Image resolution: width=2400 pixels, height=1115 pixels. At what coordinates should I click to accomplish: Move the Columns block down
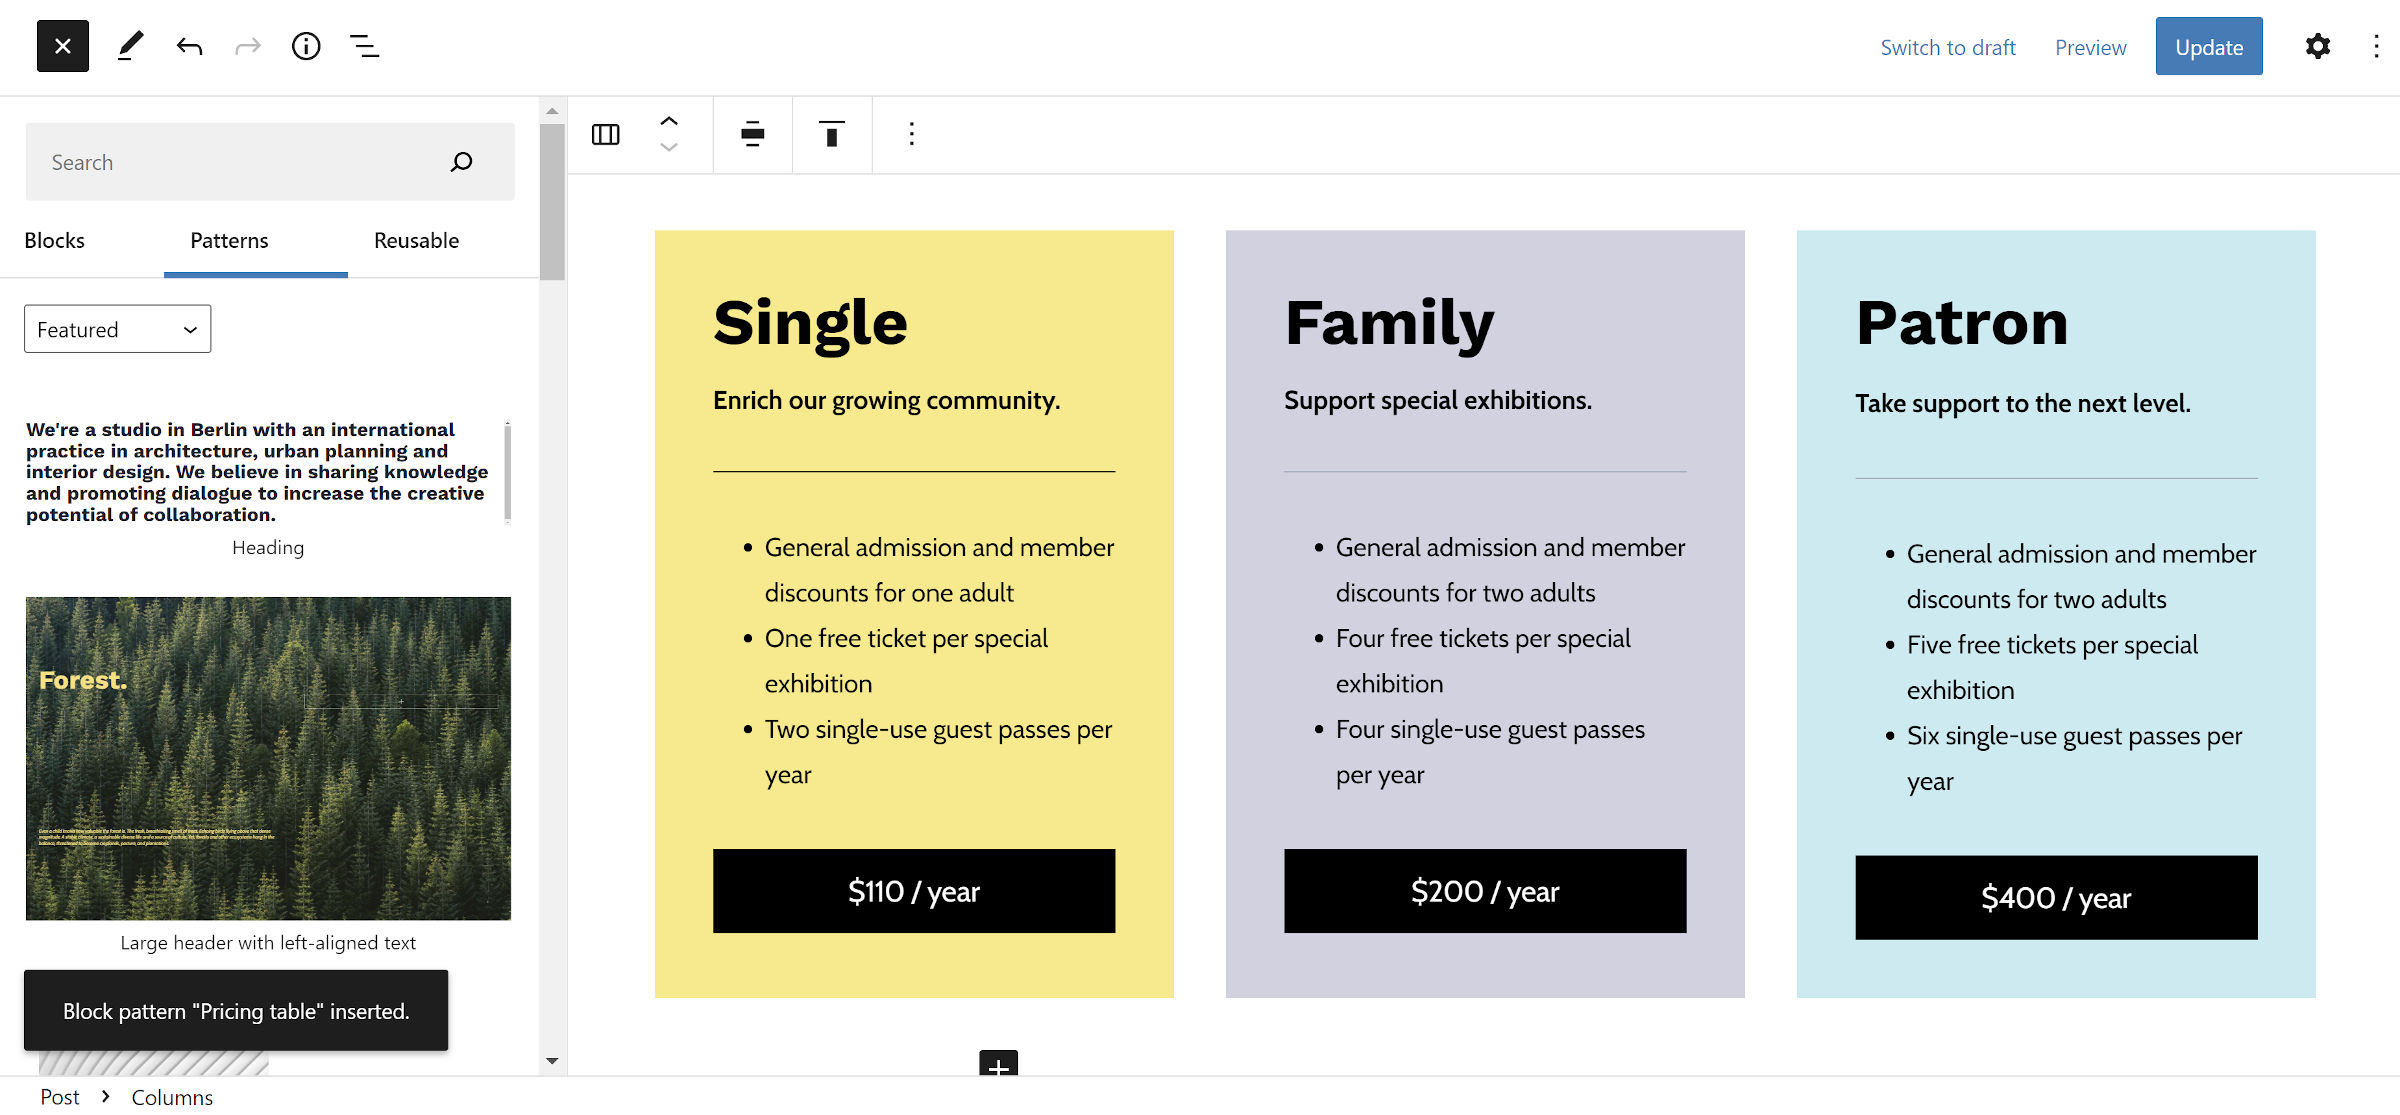pyautogui.click(x=670, y=148)
